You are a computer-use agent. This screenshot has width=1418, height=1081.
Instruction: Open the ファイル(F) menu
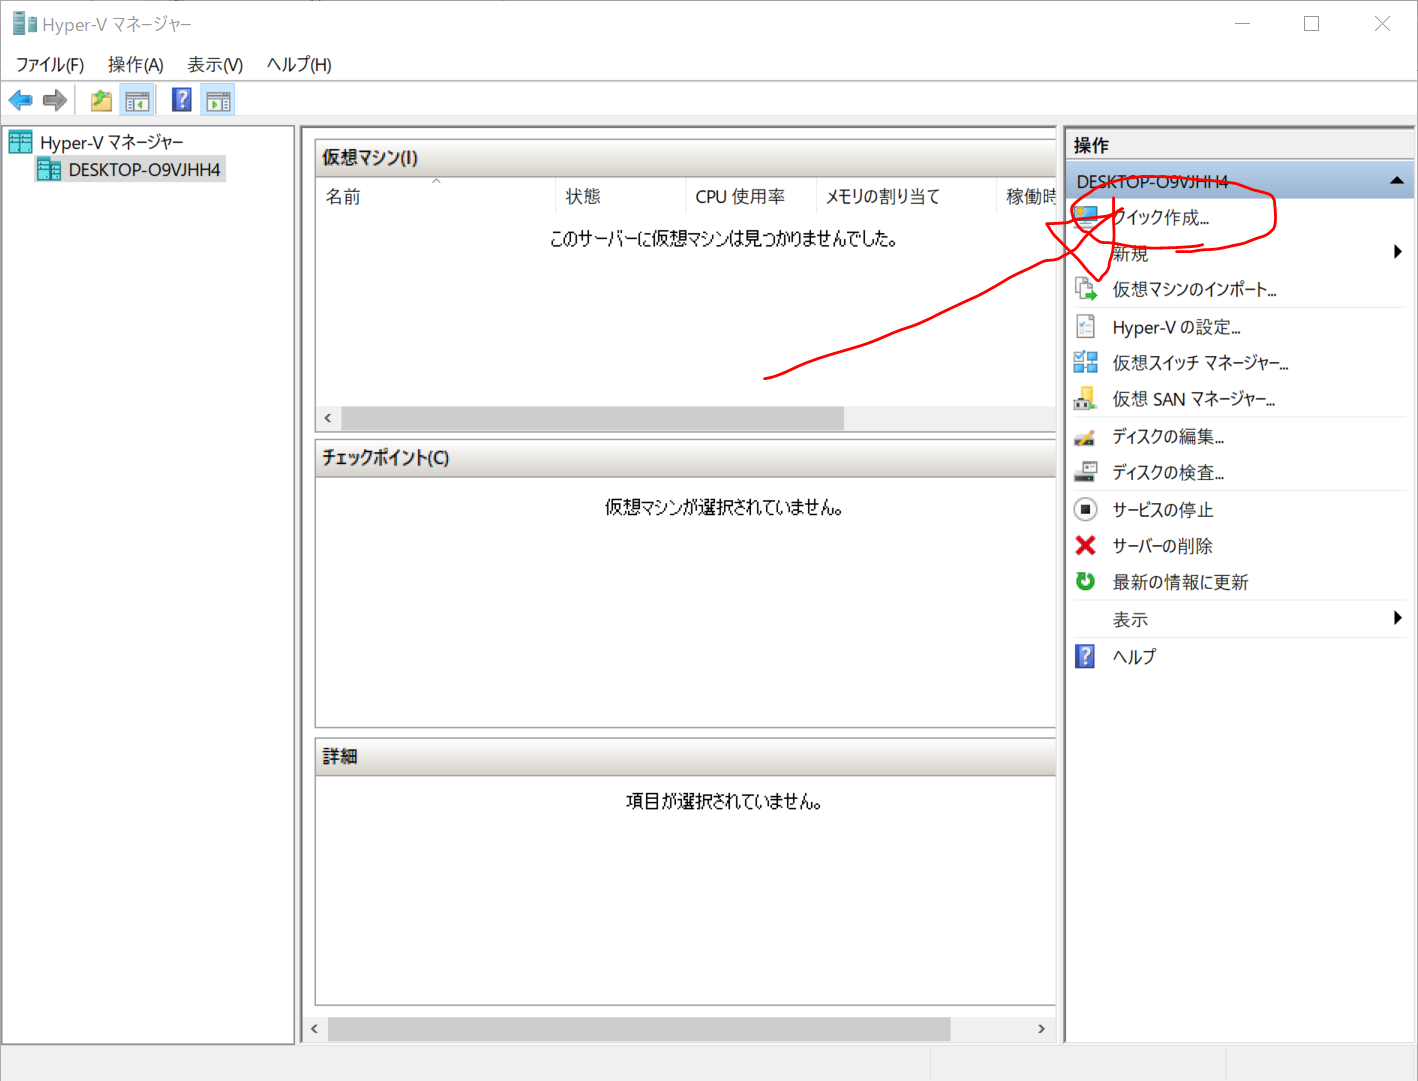click(50, 65)
